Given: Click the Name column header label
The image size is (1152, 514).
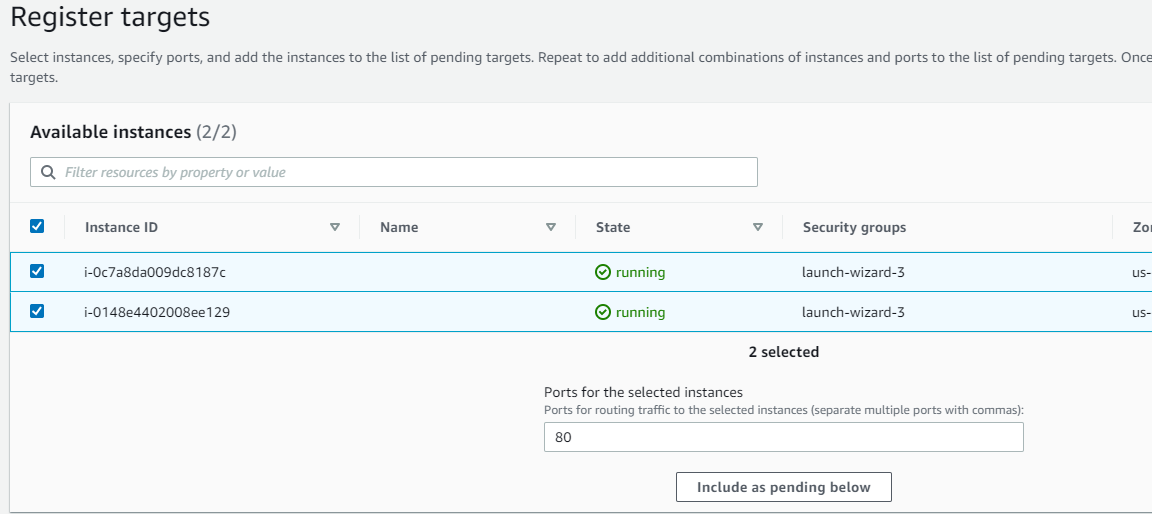Looking at the screenshot, I should click(x=399, y=227).
